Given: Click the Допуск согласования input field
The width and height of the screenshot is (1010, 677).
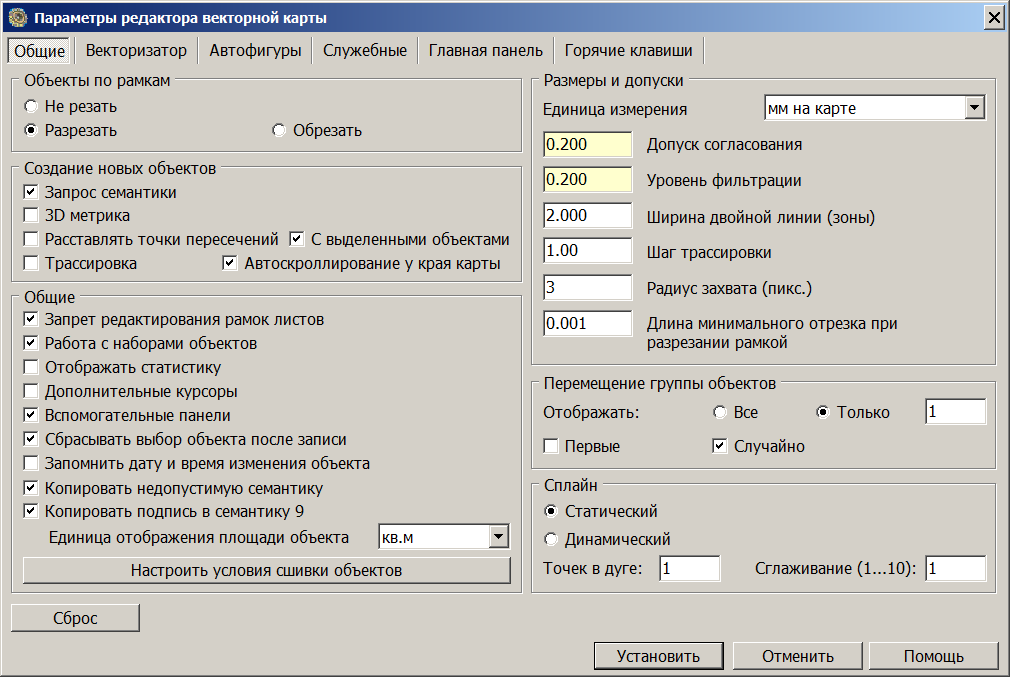Looking at the screenshot, I should (x=588, y=144).
